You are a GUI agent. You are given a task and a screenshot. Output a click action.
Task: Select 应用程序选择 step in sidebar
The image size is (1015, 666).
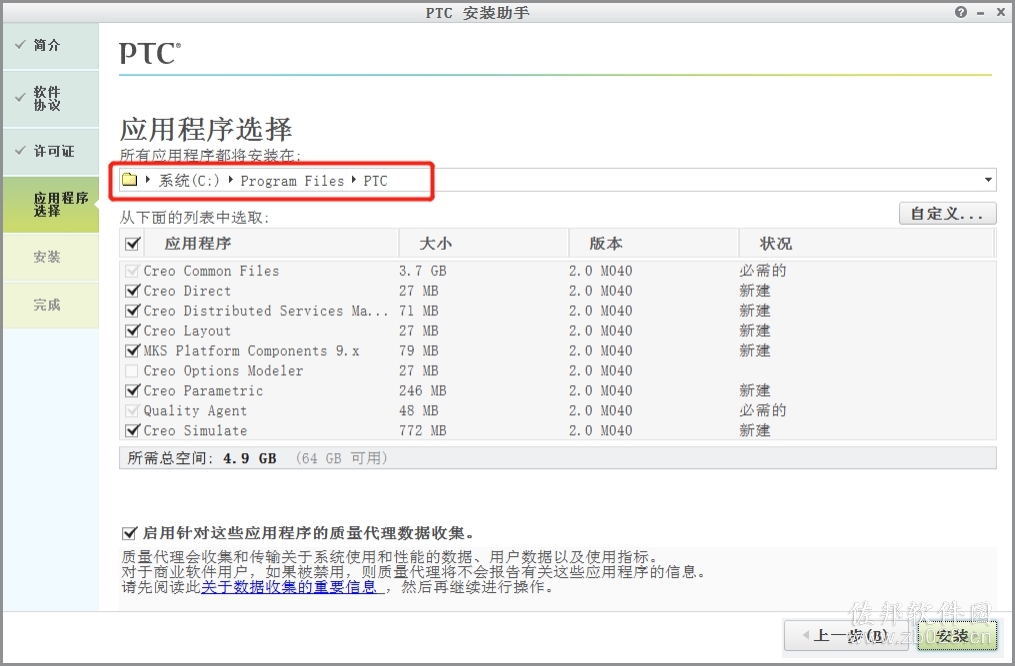click(x=51, y=205)
